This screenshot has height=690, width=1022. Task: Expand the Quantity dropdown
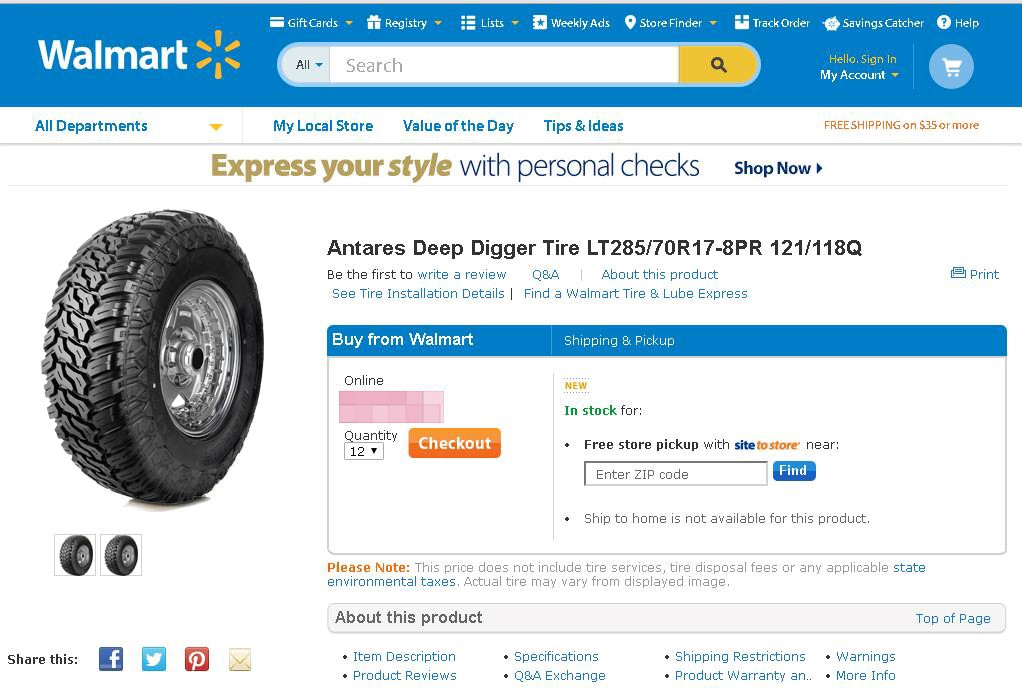[363, 451]
